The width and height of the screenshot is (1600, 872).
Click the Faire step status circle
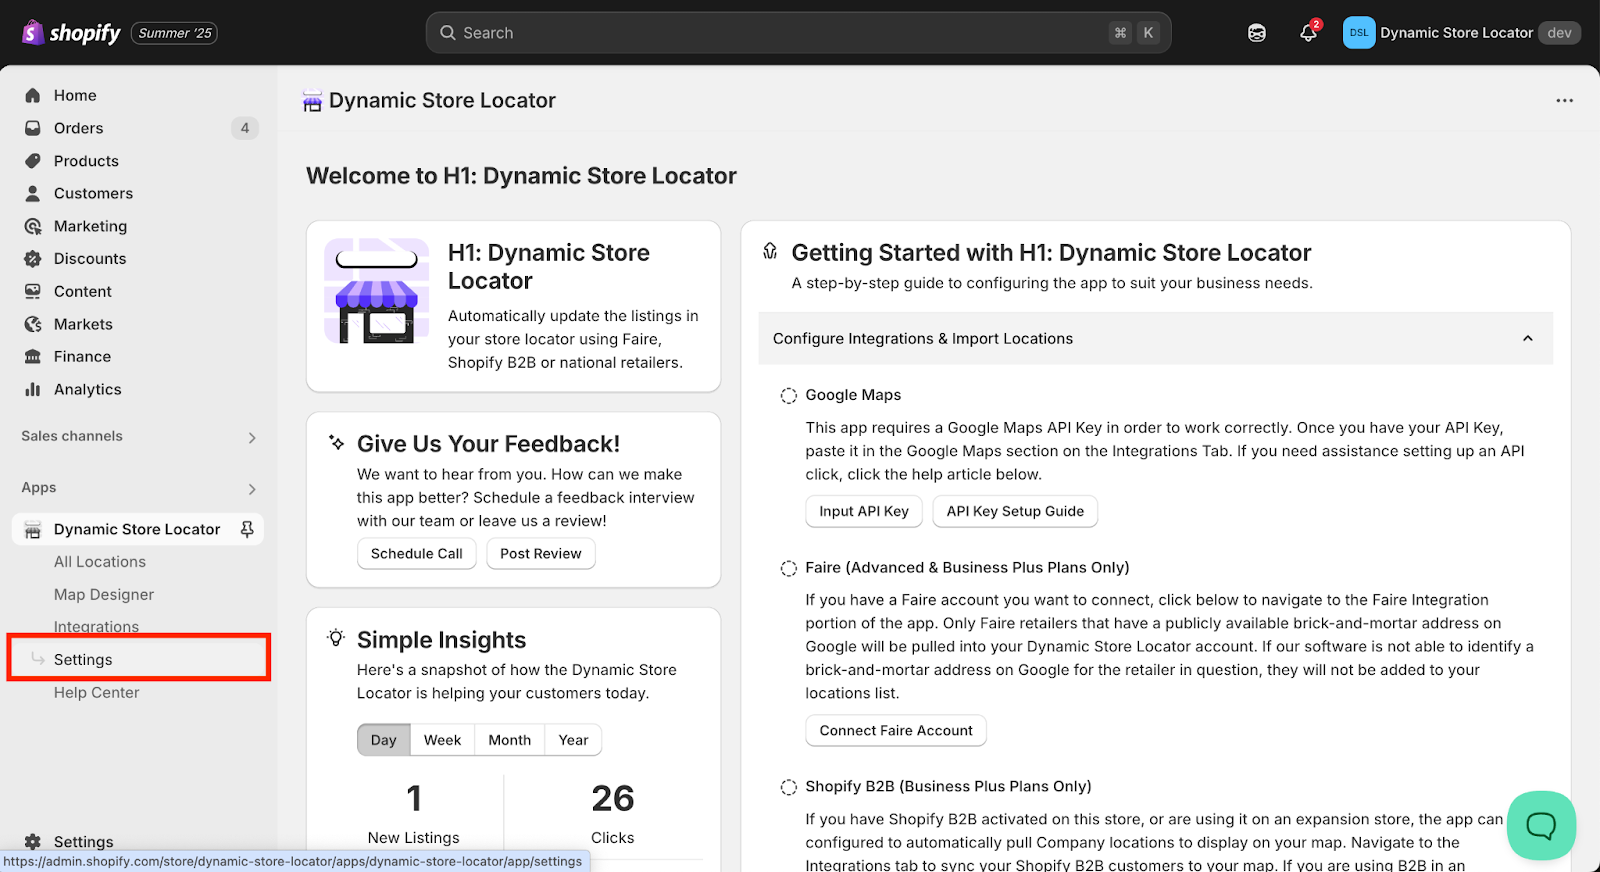788,568
